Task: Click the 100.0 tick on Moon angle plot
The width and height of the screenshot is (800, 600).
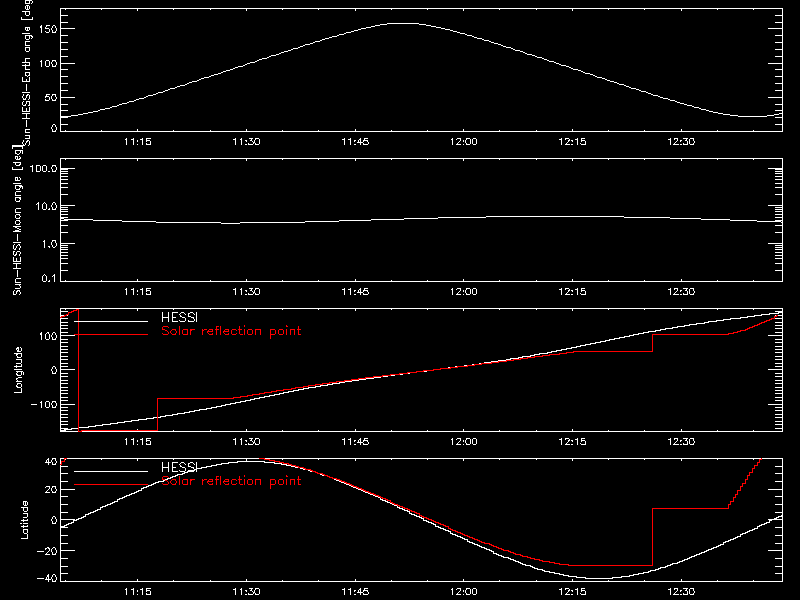Action: (x=43, y=168)
